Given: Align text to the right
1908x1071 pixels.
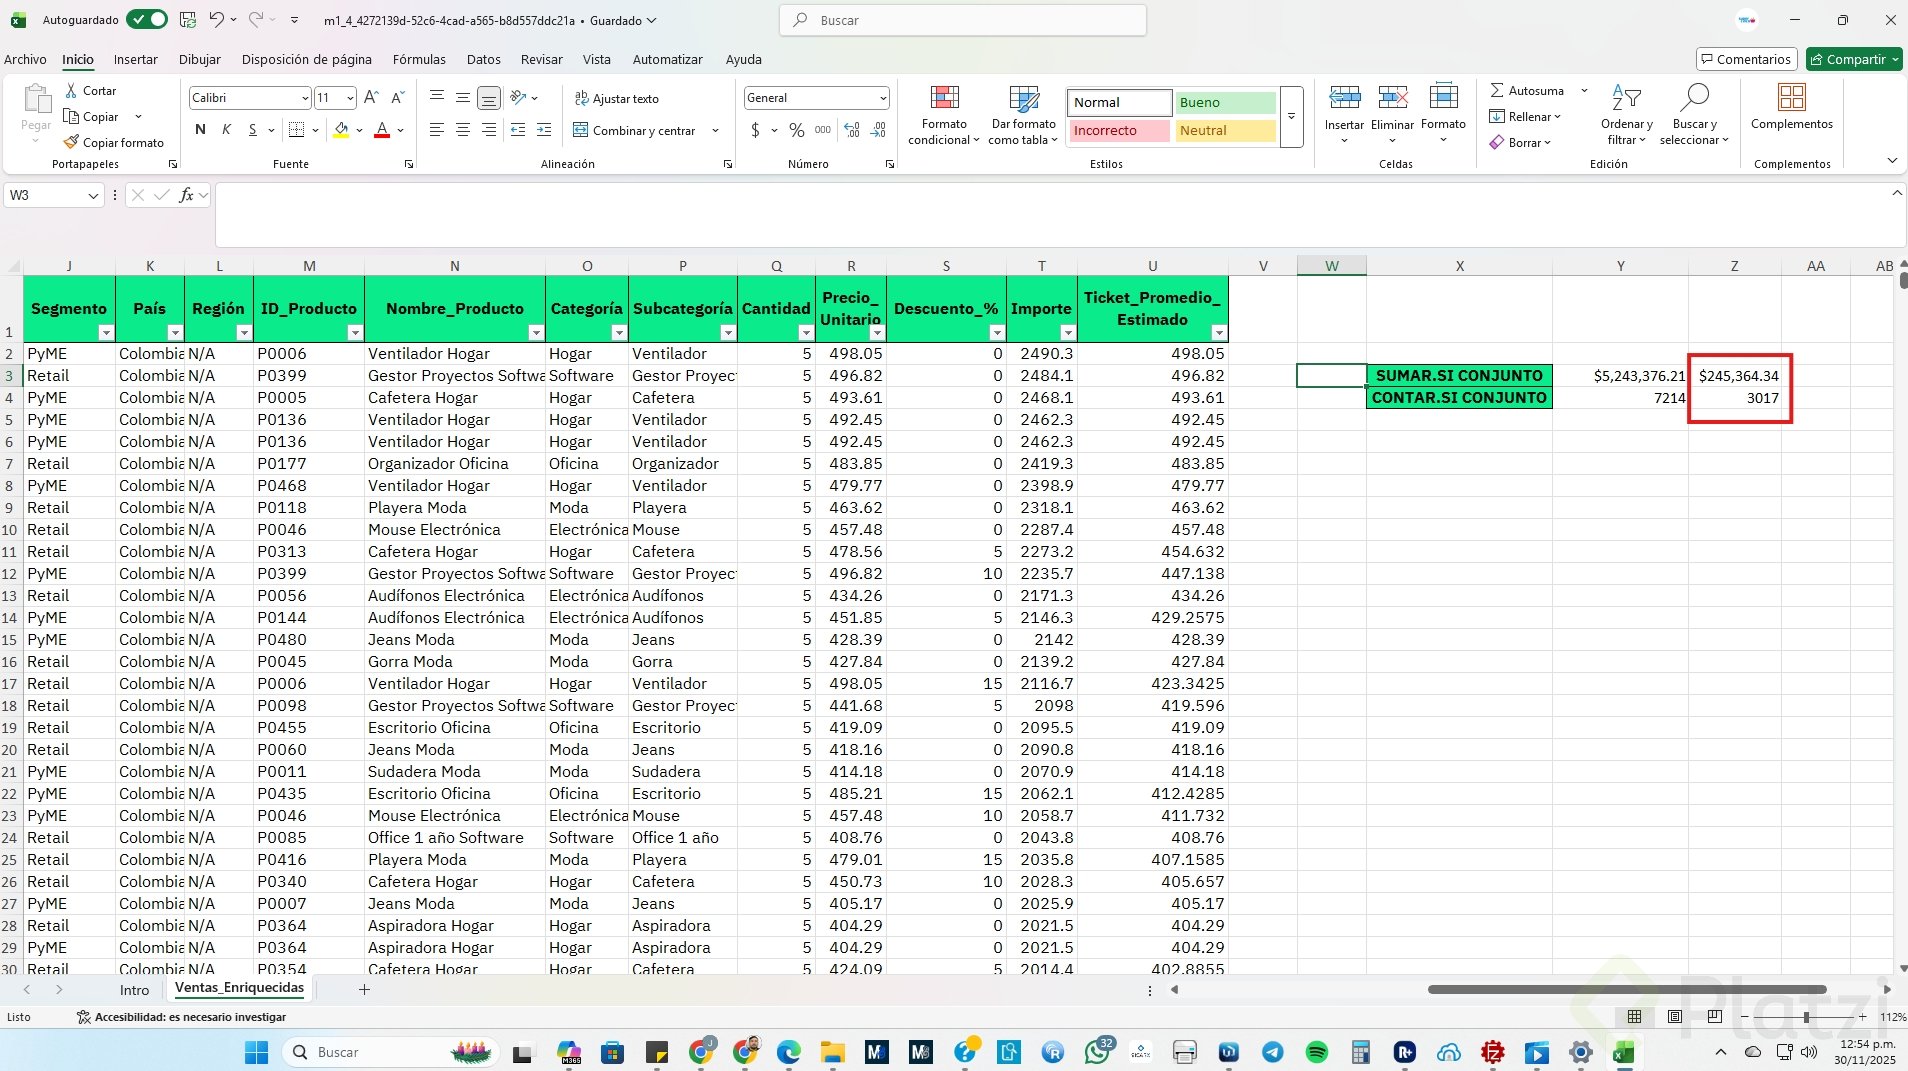Looking at the screenshot, I should tap(489, 130).
